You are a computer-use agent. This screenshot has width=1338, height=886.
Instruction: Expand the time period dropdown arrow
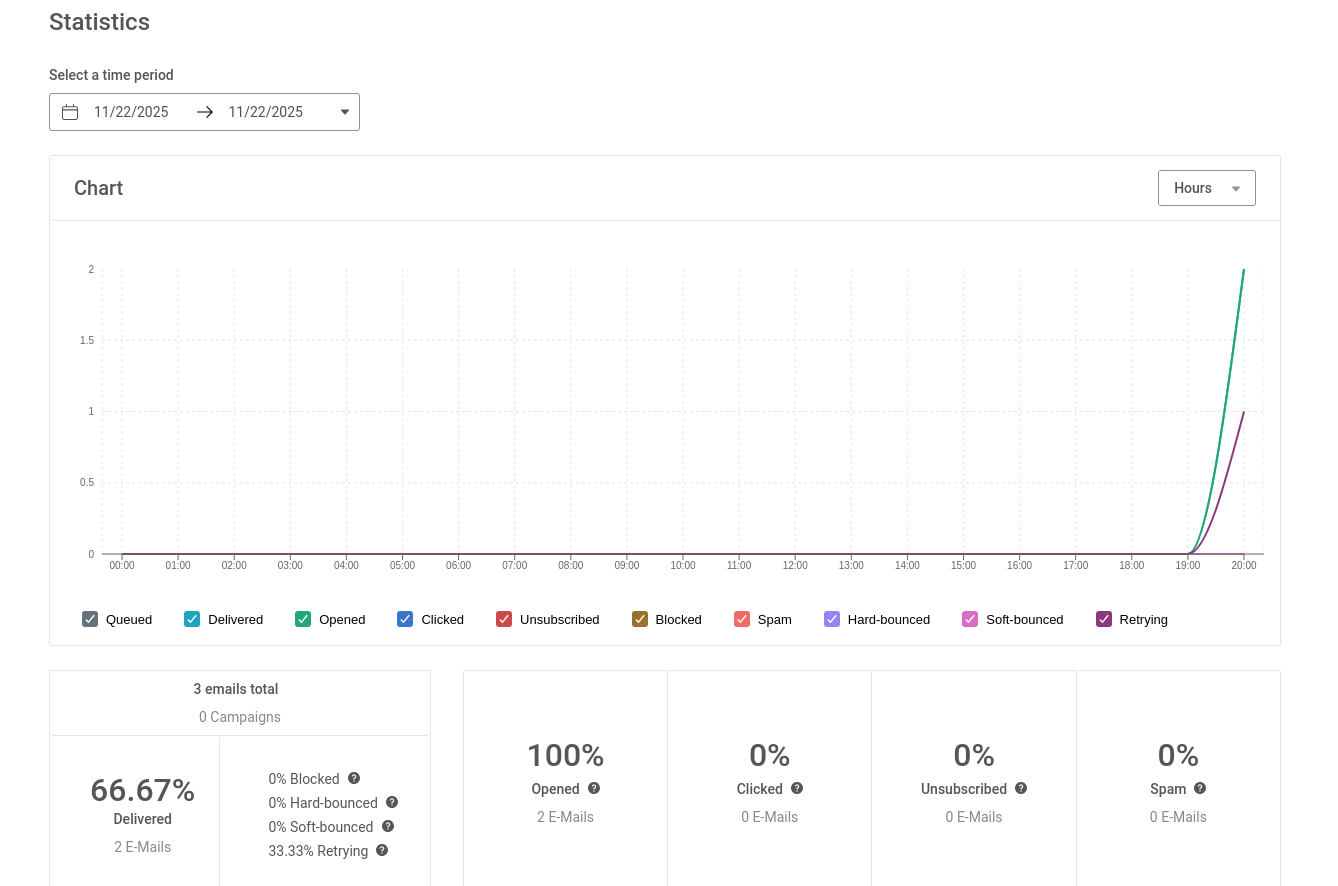pos(345,112)
